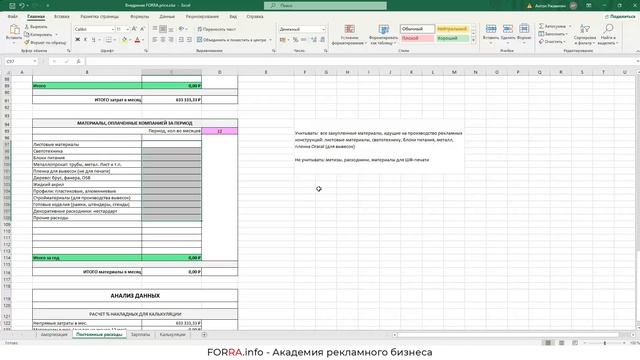Image resolution: width=640 pixels, height=360 pixels.
Task: Click the Increase Decimal icon
Action: (313, 40)
